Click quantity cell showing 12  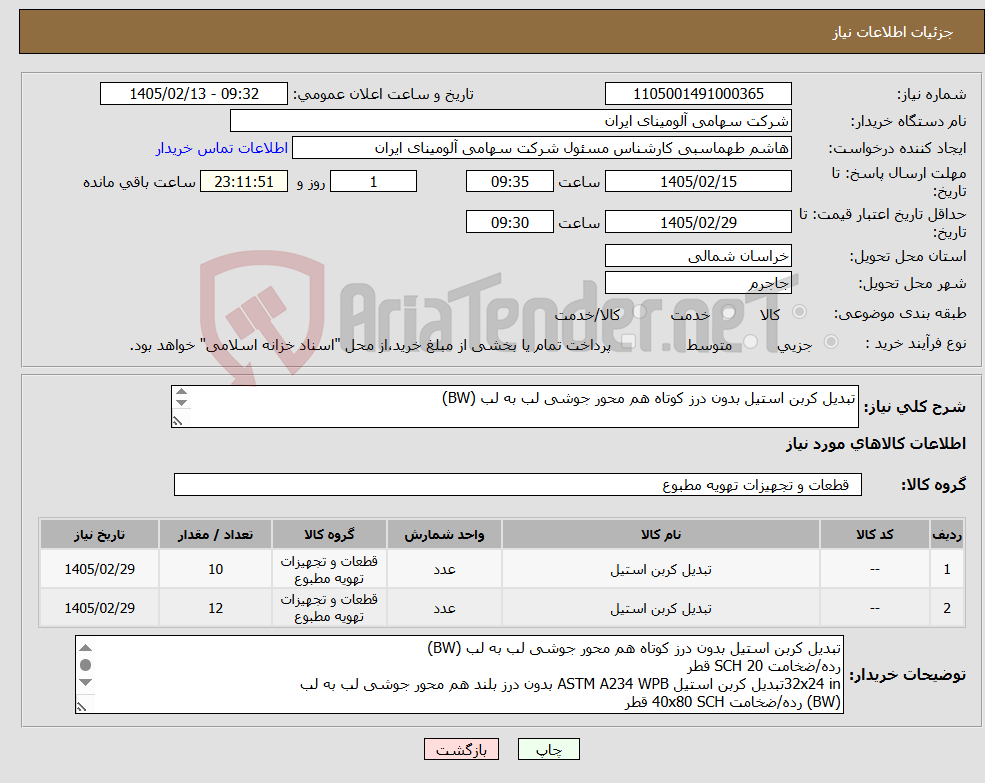pyautogui.click(x=215, y=608)
